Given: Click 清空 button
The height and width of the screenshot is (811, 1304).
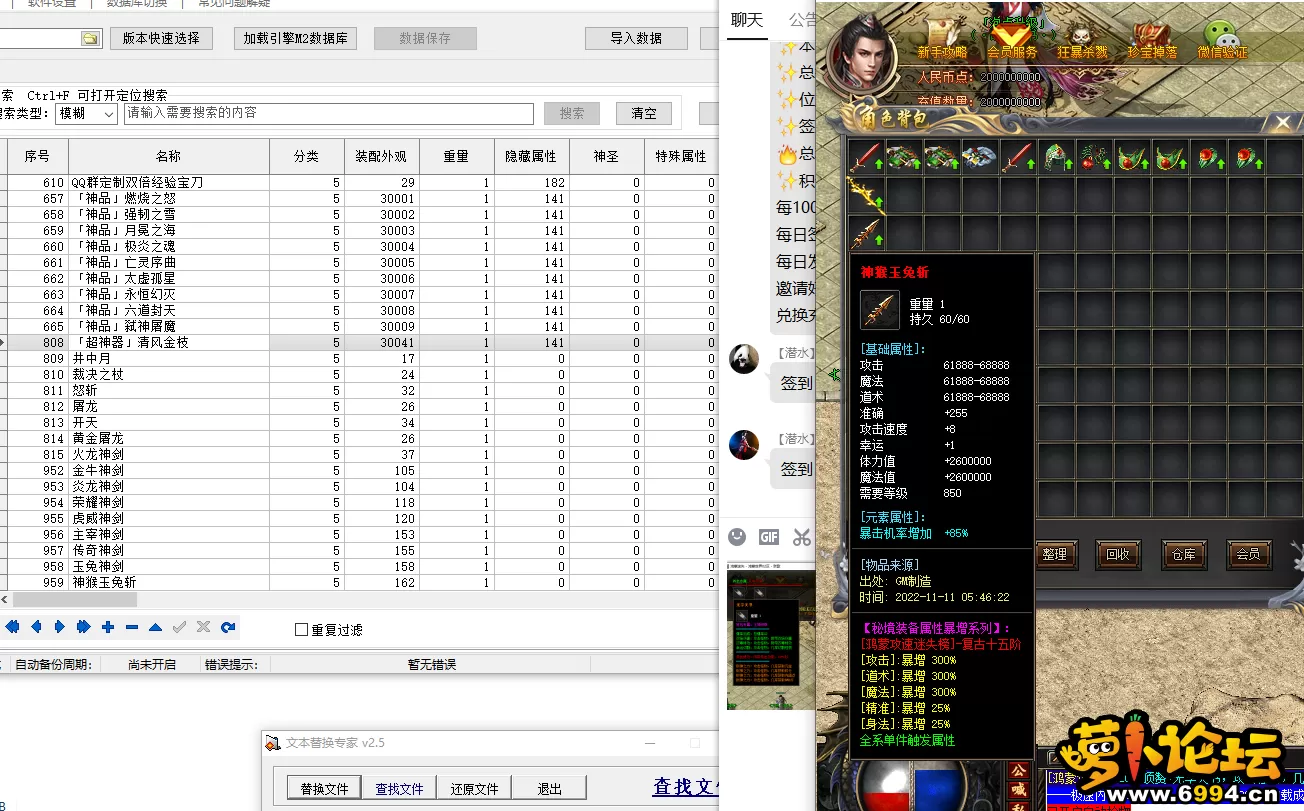Looking at the screenshot, I should coord(644,114).
